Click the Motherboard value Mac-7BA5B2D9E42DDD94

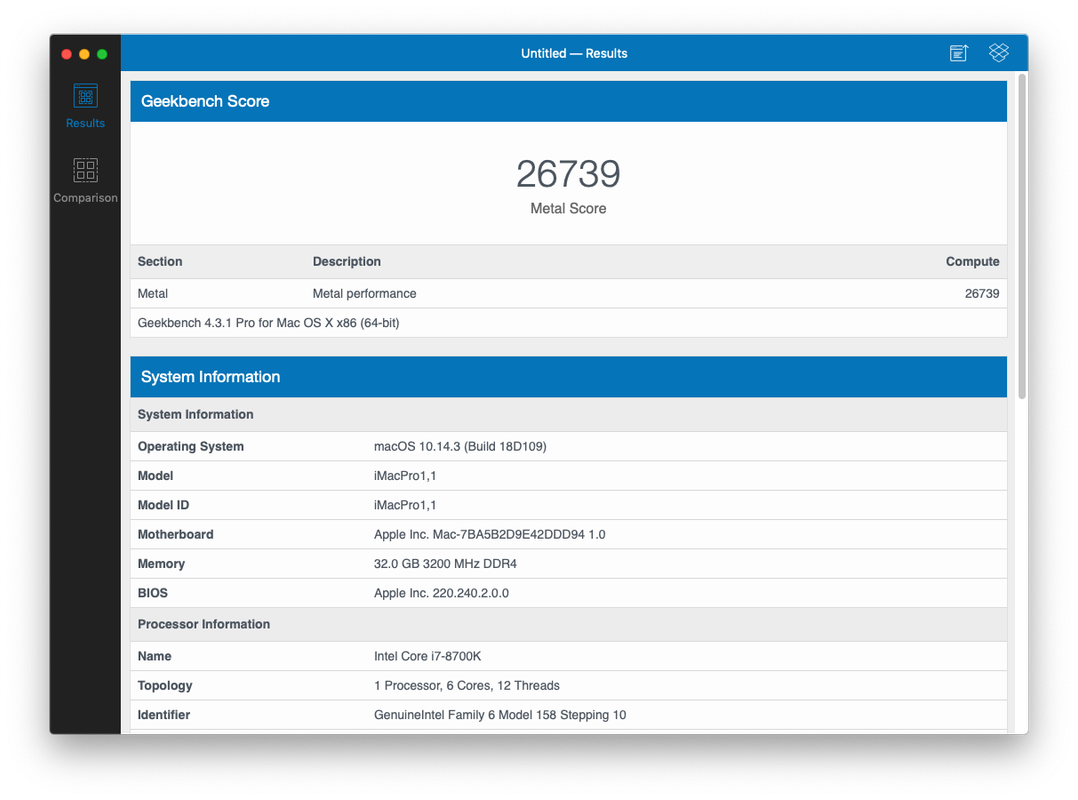click(490, 534)
